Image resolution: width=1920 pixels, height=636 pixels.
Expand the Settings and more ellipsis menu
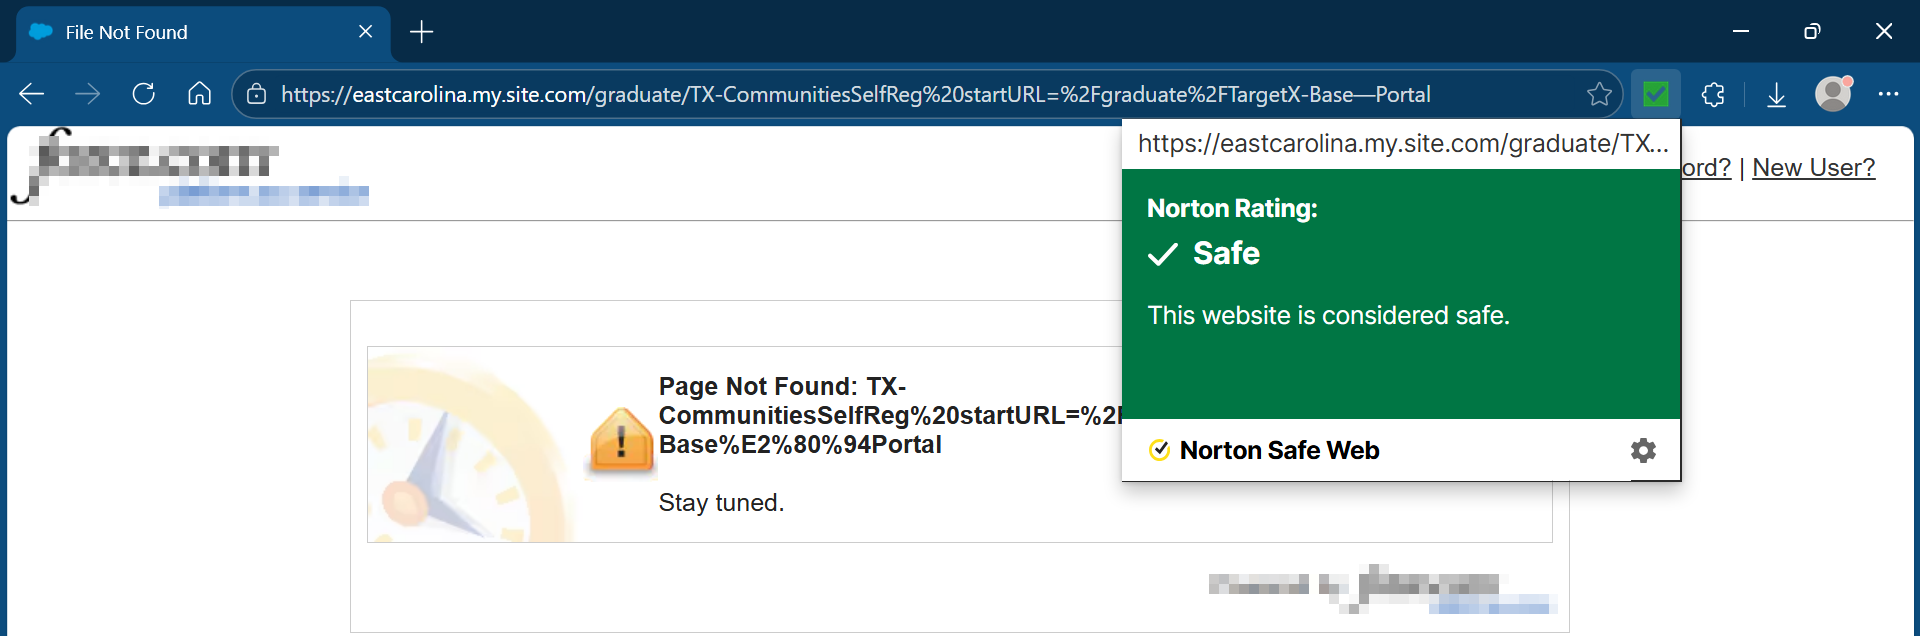tap(1888, 94)
